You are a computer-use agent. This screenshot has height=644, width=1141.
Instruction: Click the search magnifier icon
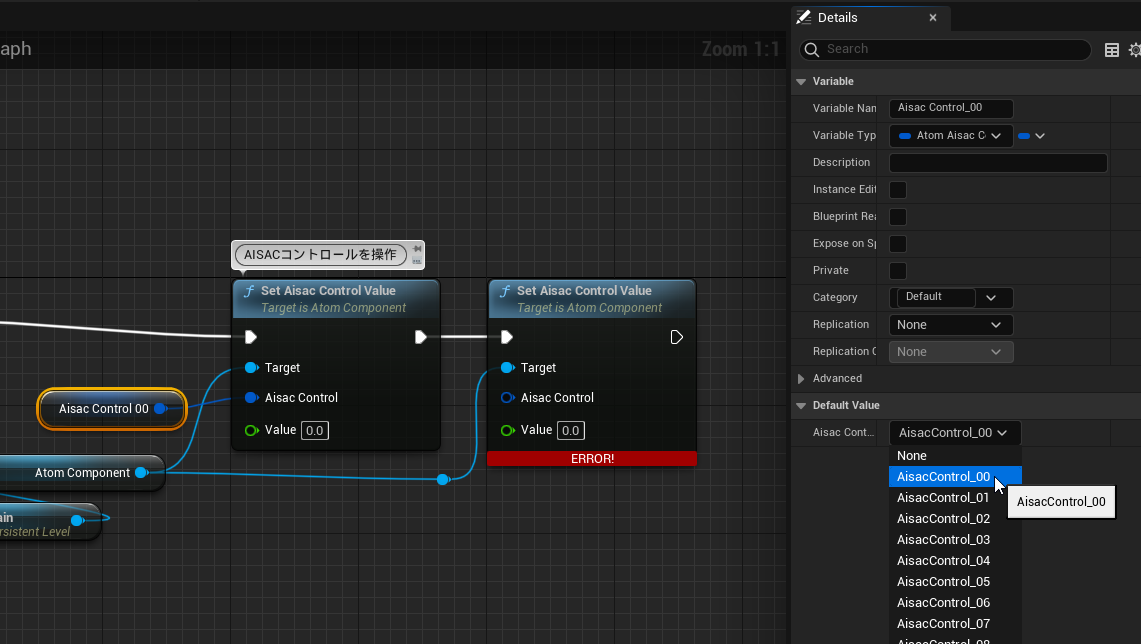[812, 49]
